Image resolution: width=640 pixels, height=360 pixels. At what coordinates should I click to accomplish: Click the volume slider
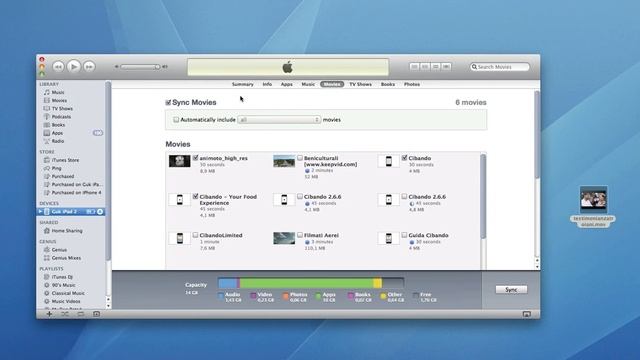tap(140, 67)
